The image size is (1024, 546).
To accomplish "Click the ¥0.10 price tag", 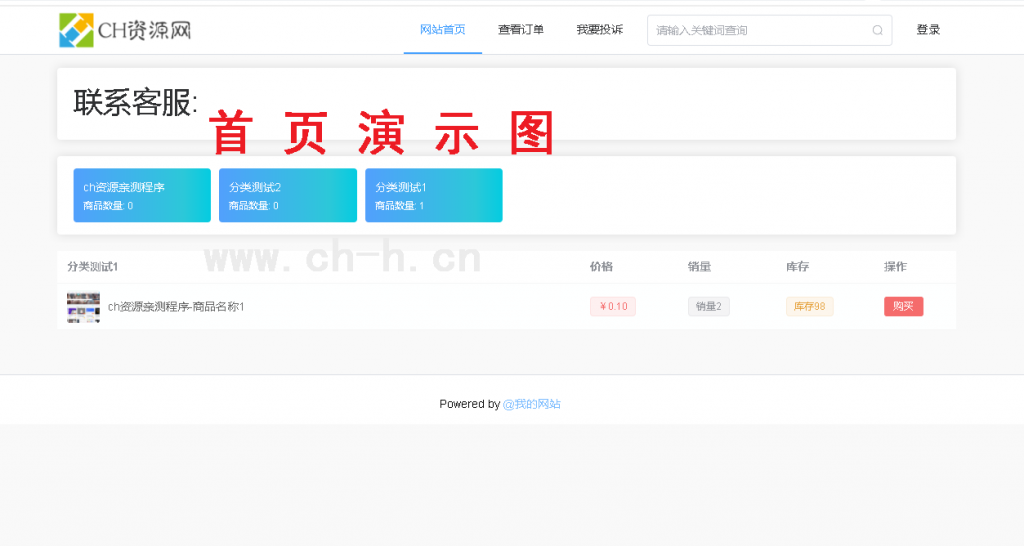I will pos(613,306).
